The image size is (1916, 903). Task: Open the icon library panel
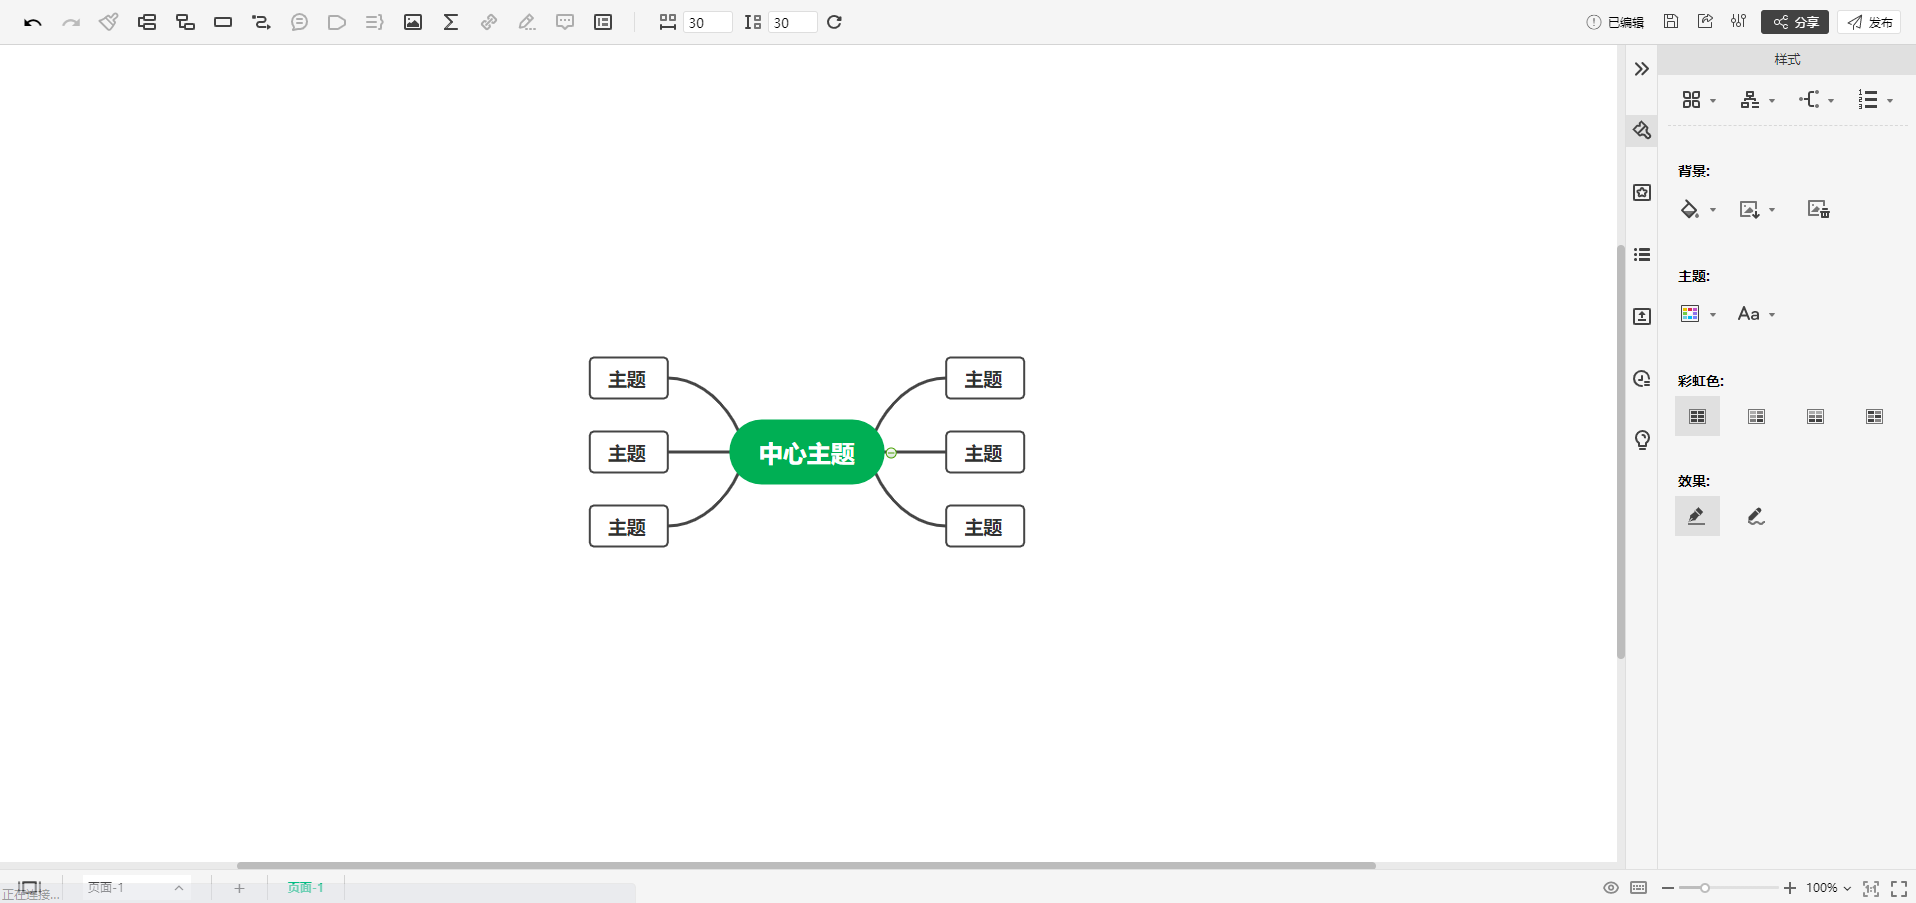(1641, 192)
